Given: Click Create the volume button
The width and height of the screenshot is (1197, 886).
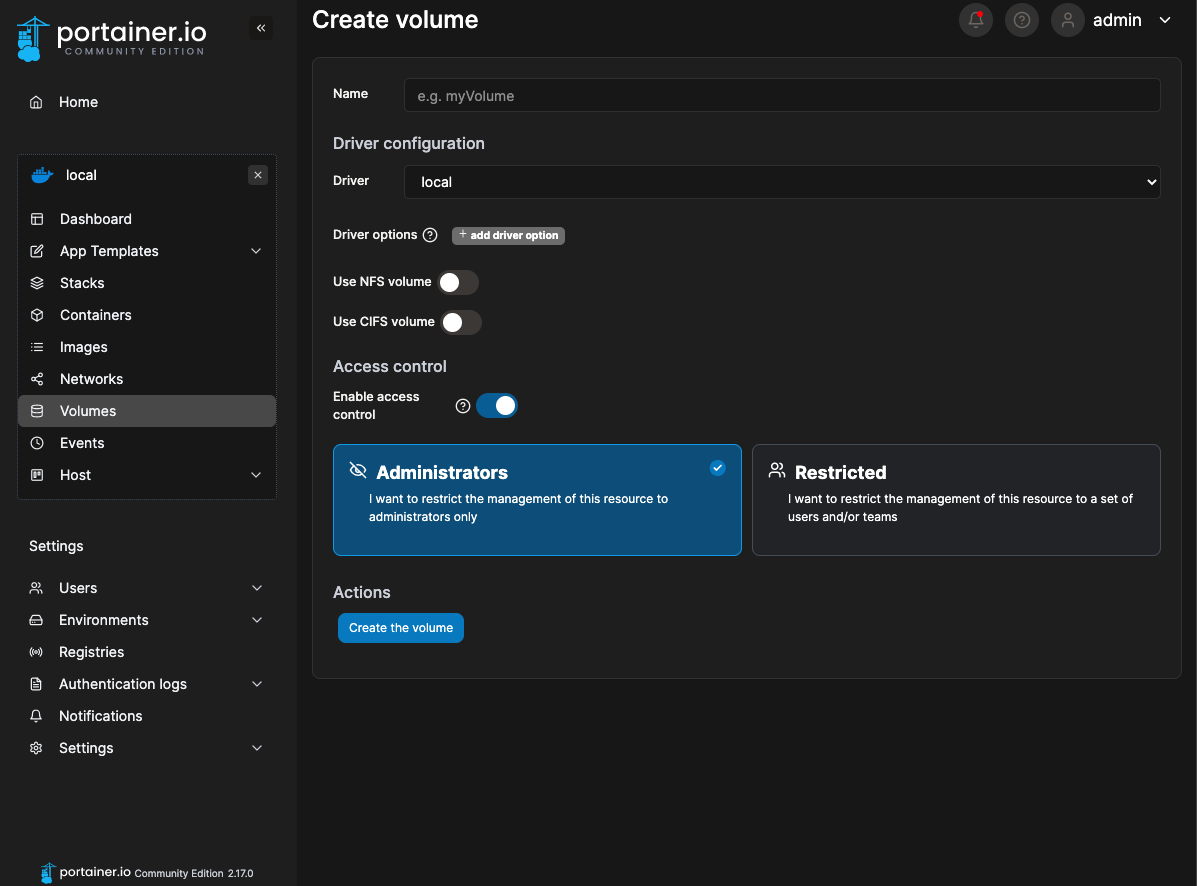Looking at the screenshot, I should pyautogui.click(x=401, y=628).
